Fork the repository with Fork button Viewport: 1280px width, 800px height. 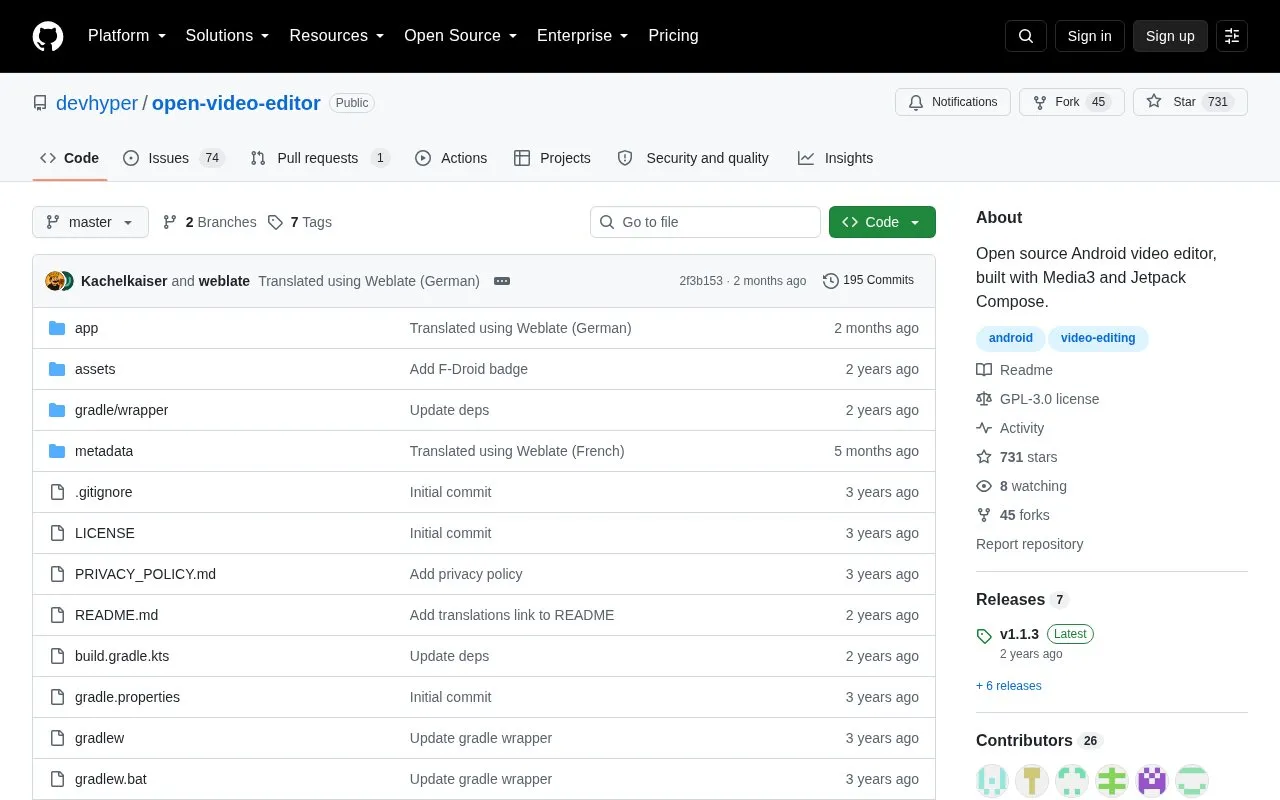tap(1072, 102)
